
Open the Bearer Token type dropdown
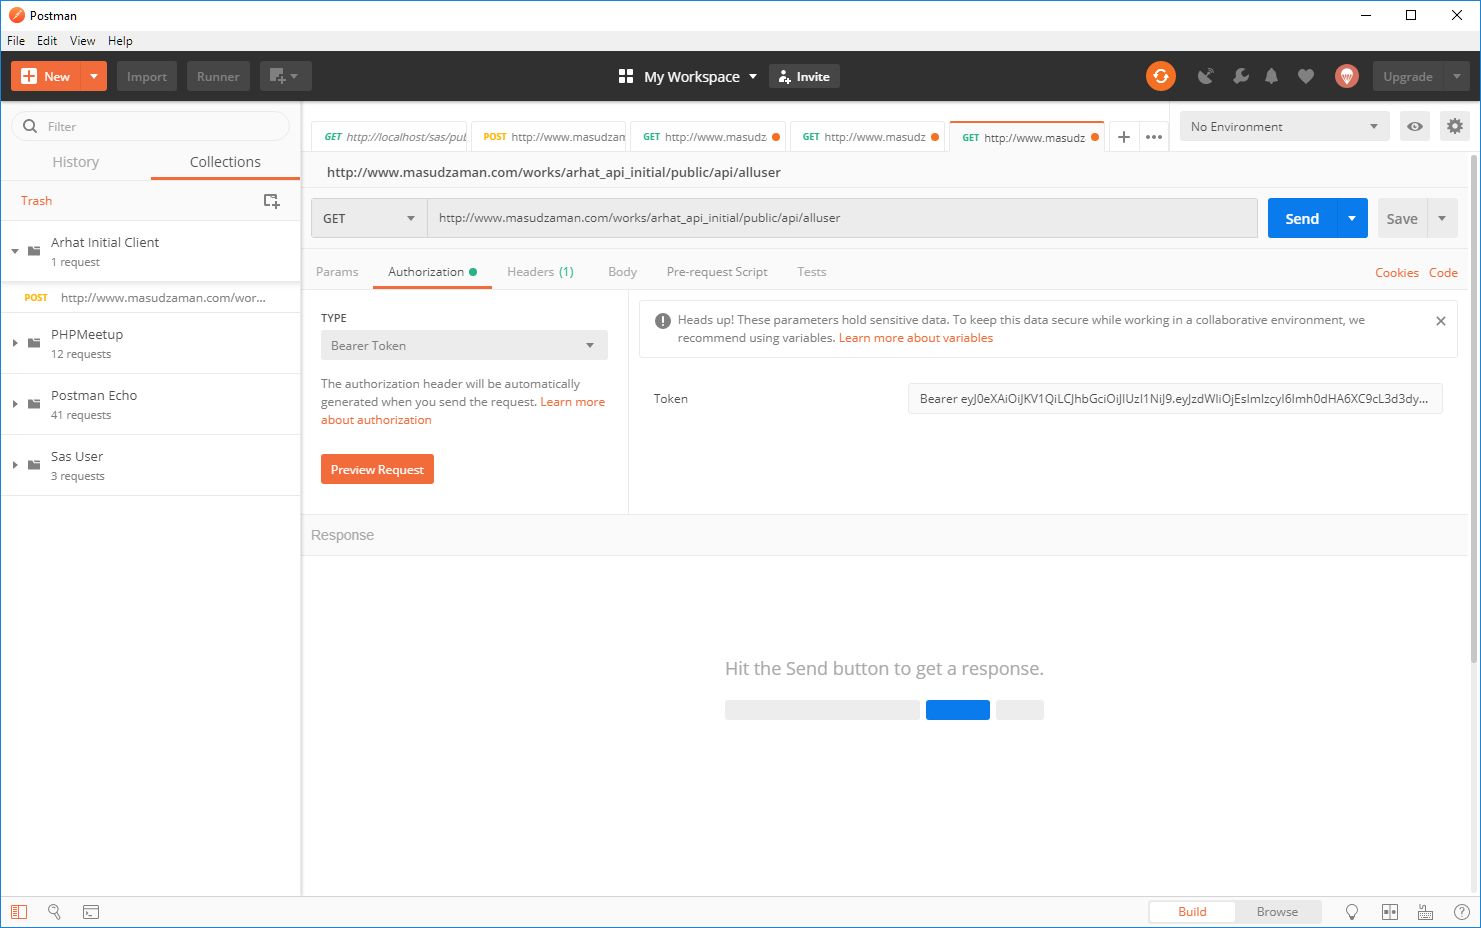pos(463,345)
